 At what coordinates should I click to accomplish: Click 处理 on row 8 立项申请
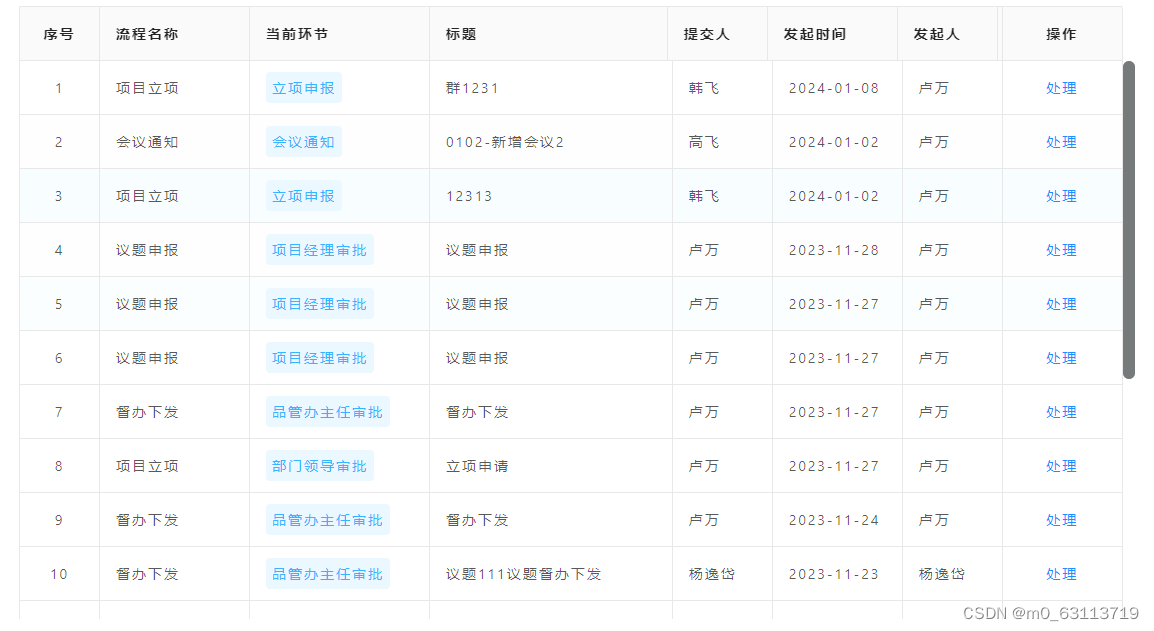click(x=1061, y=466)
